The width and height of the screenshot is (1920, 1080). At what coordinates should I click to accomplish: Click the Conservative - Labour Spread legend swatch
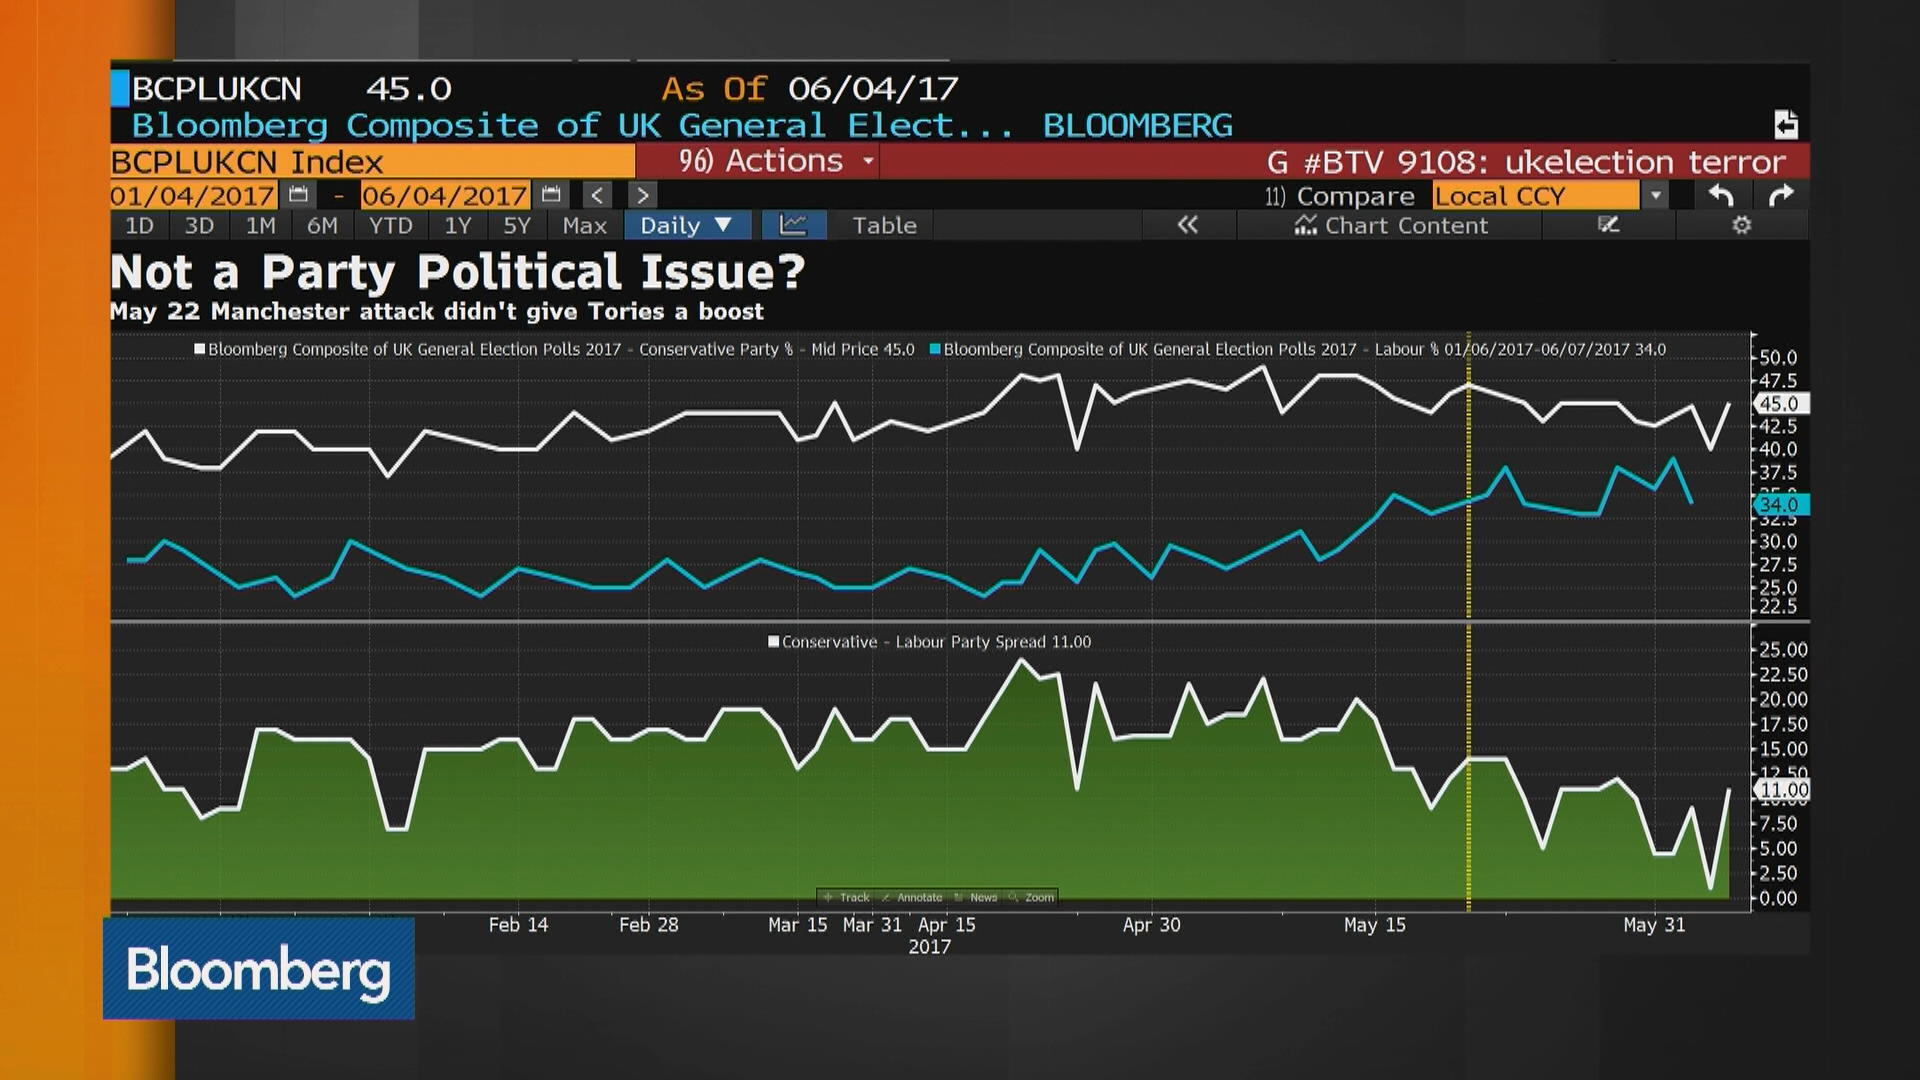click(773, 641)
